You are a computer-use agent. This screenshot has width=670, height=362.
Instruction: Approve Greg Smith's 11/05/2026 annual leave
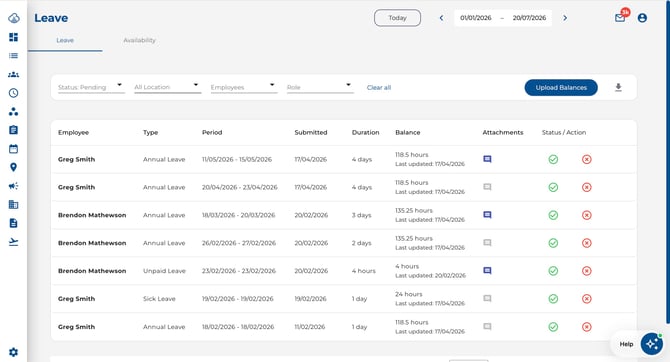pyautogui.click(x=553, y=159)
